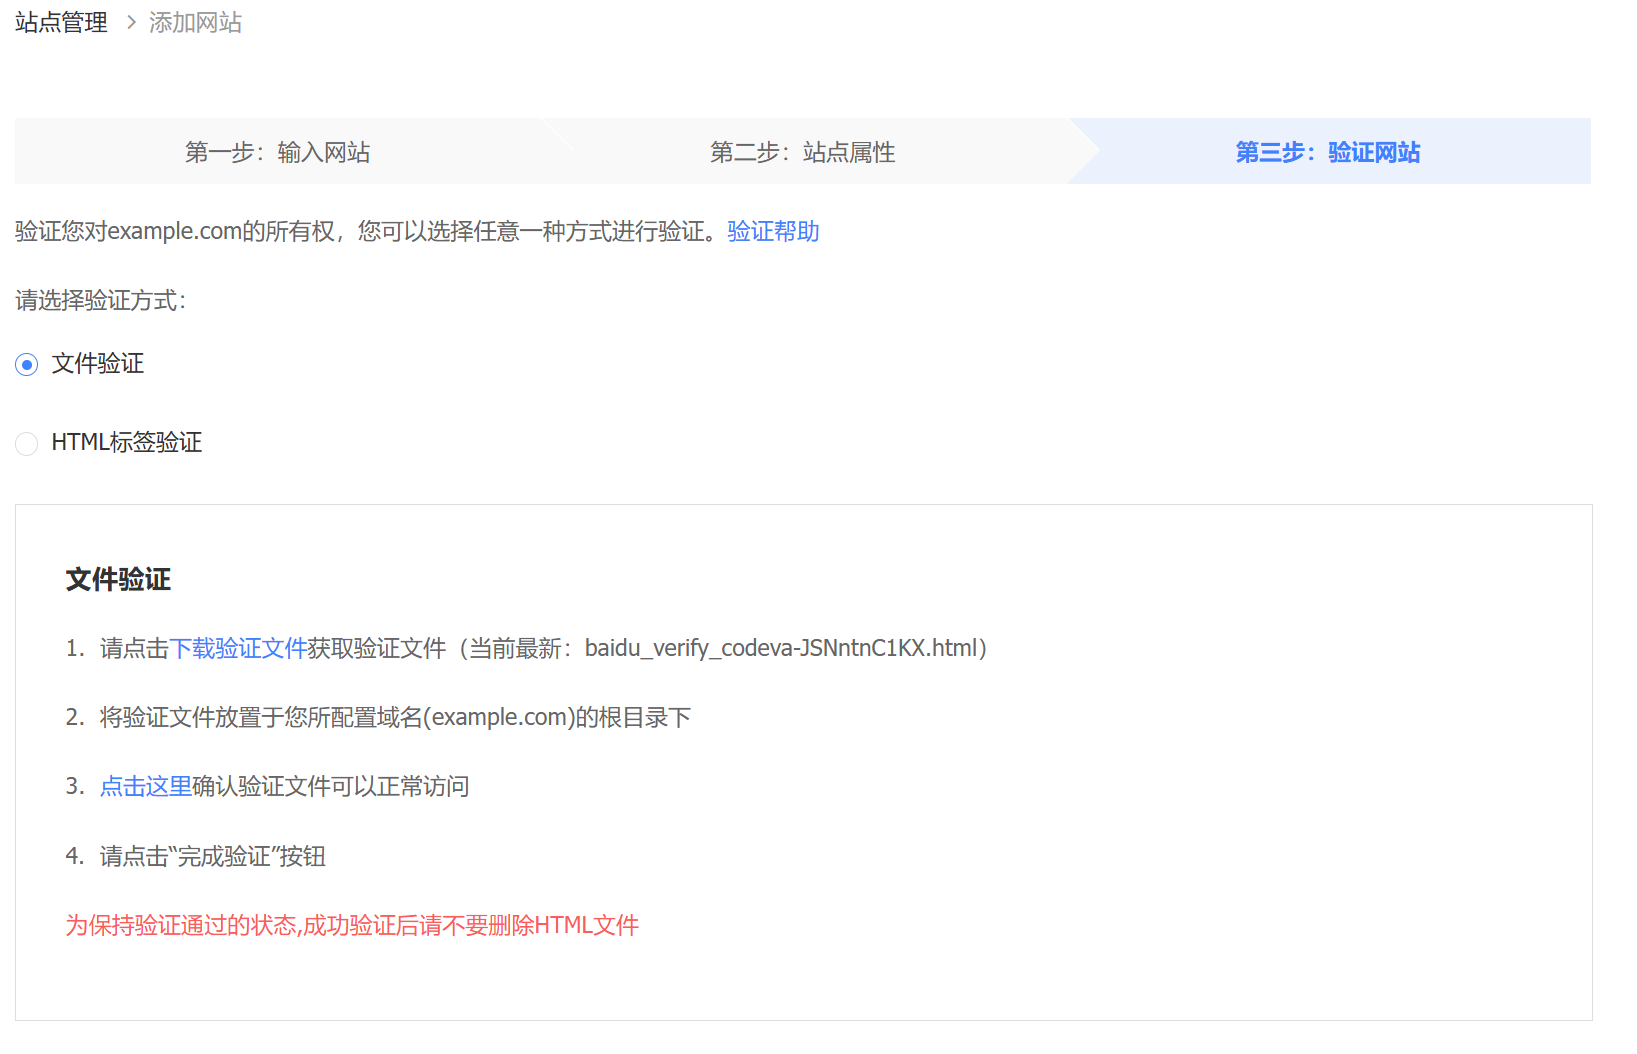The height and width of the screenshot is (1054, 1637).
Task: Select the 第三步：验证网站 step
Action: tap(1327, 152)
